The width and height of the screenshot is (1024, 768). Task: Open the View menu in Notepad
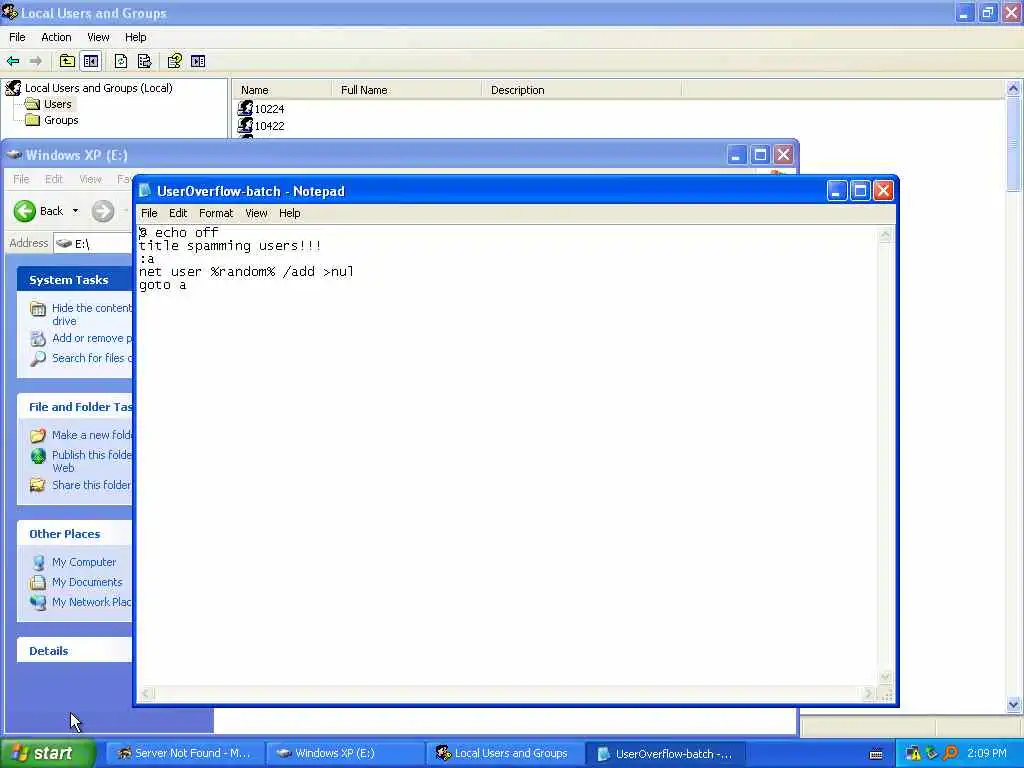click(257, 213)
